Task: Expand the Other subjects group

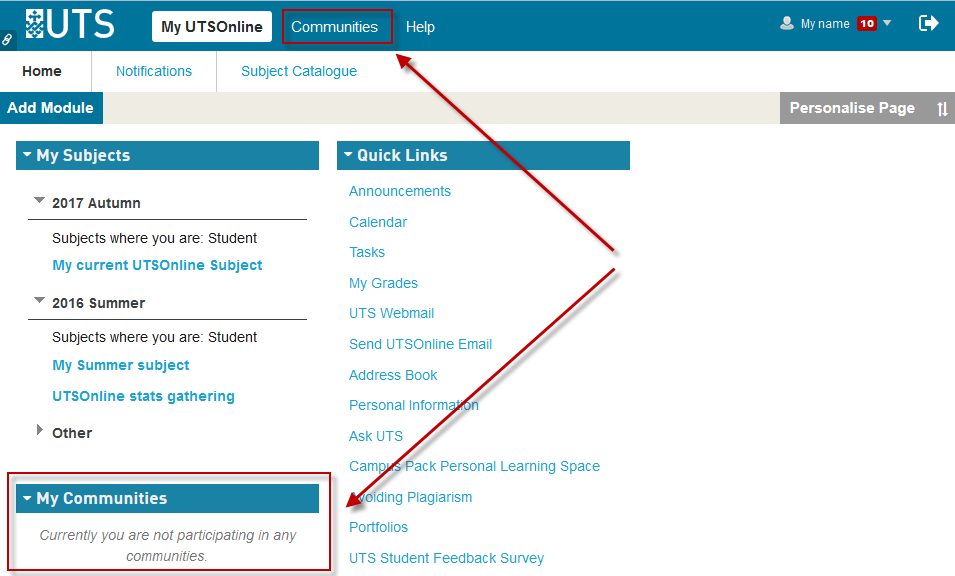Action: pyautogui.click(x=40, y=431)
